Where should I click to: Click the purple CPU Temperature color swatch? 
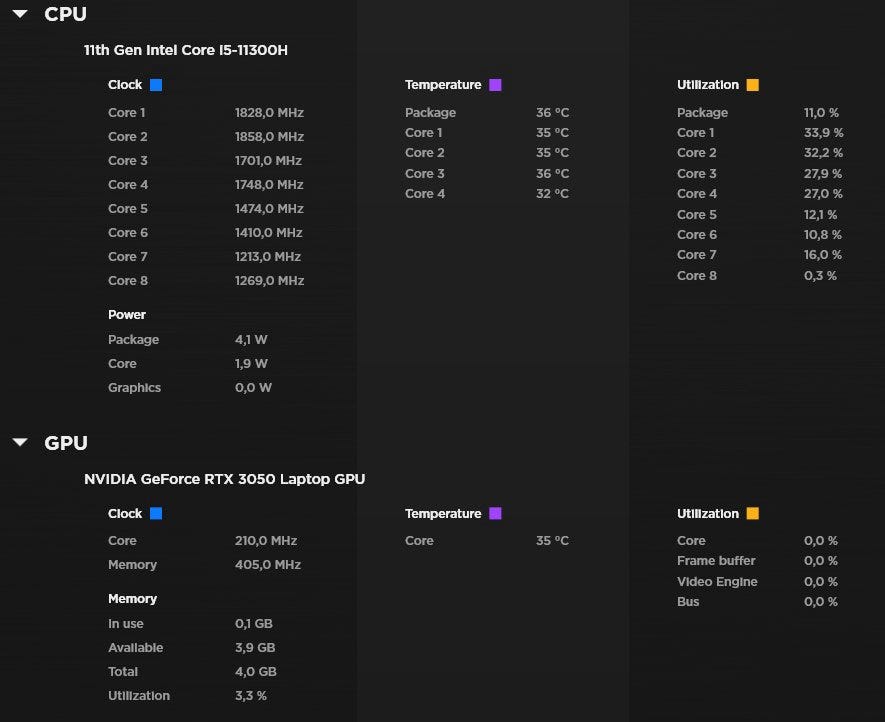click(x=496, y=85)
